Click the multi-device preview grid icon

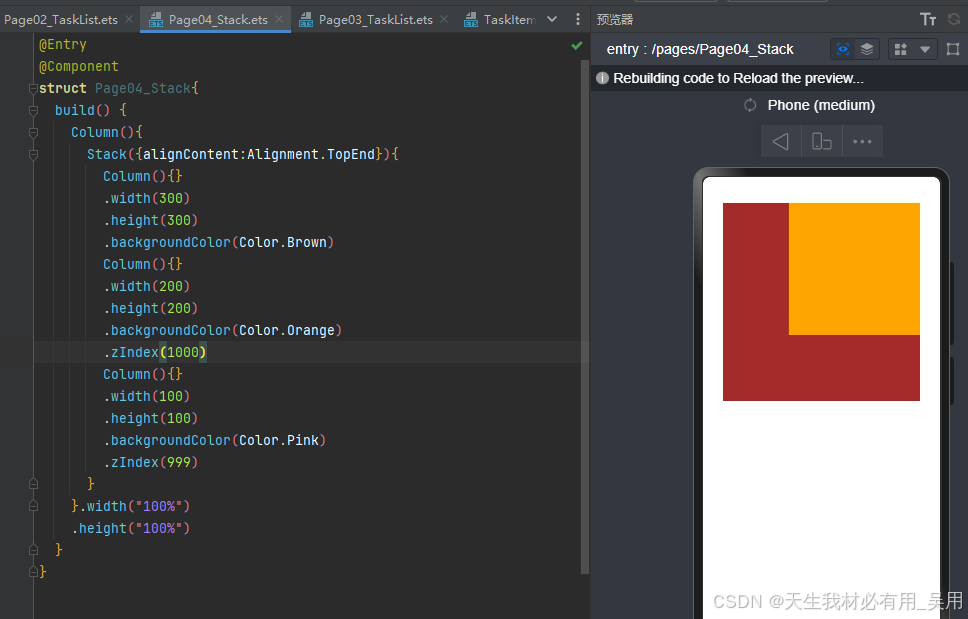point(901,49)
